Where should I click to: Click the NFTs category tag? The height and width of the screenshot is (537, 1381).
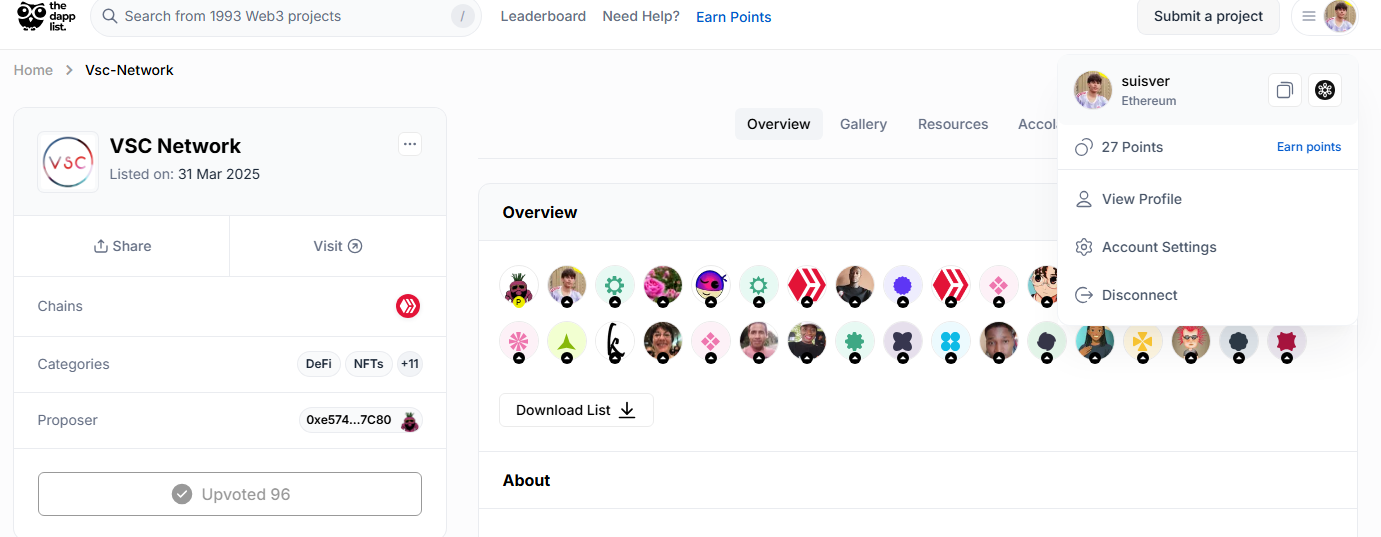(x=368, y=364)
